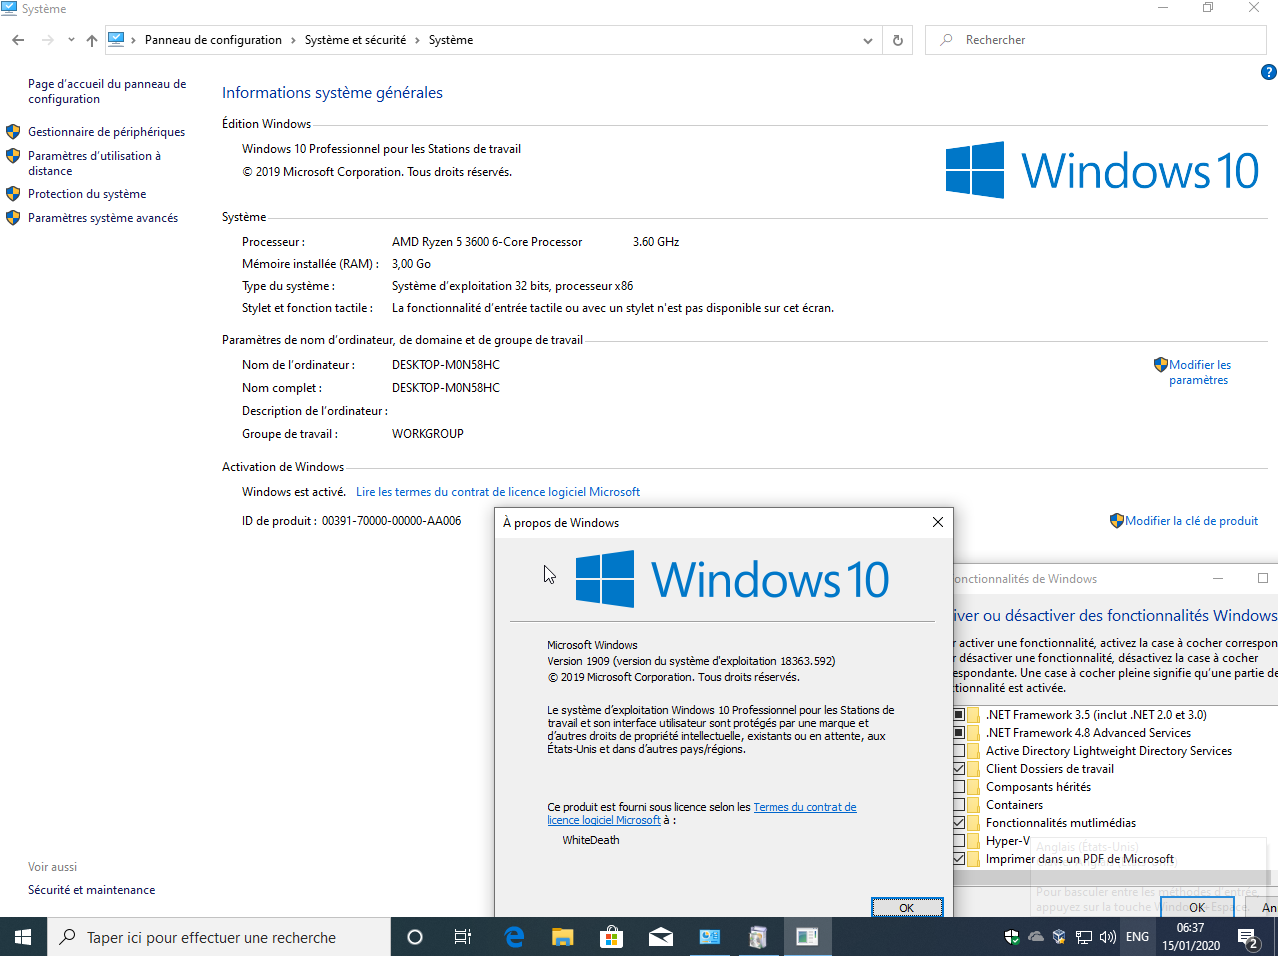Click the computer icon in address bar

click(116, 40)
